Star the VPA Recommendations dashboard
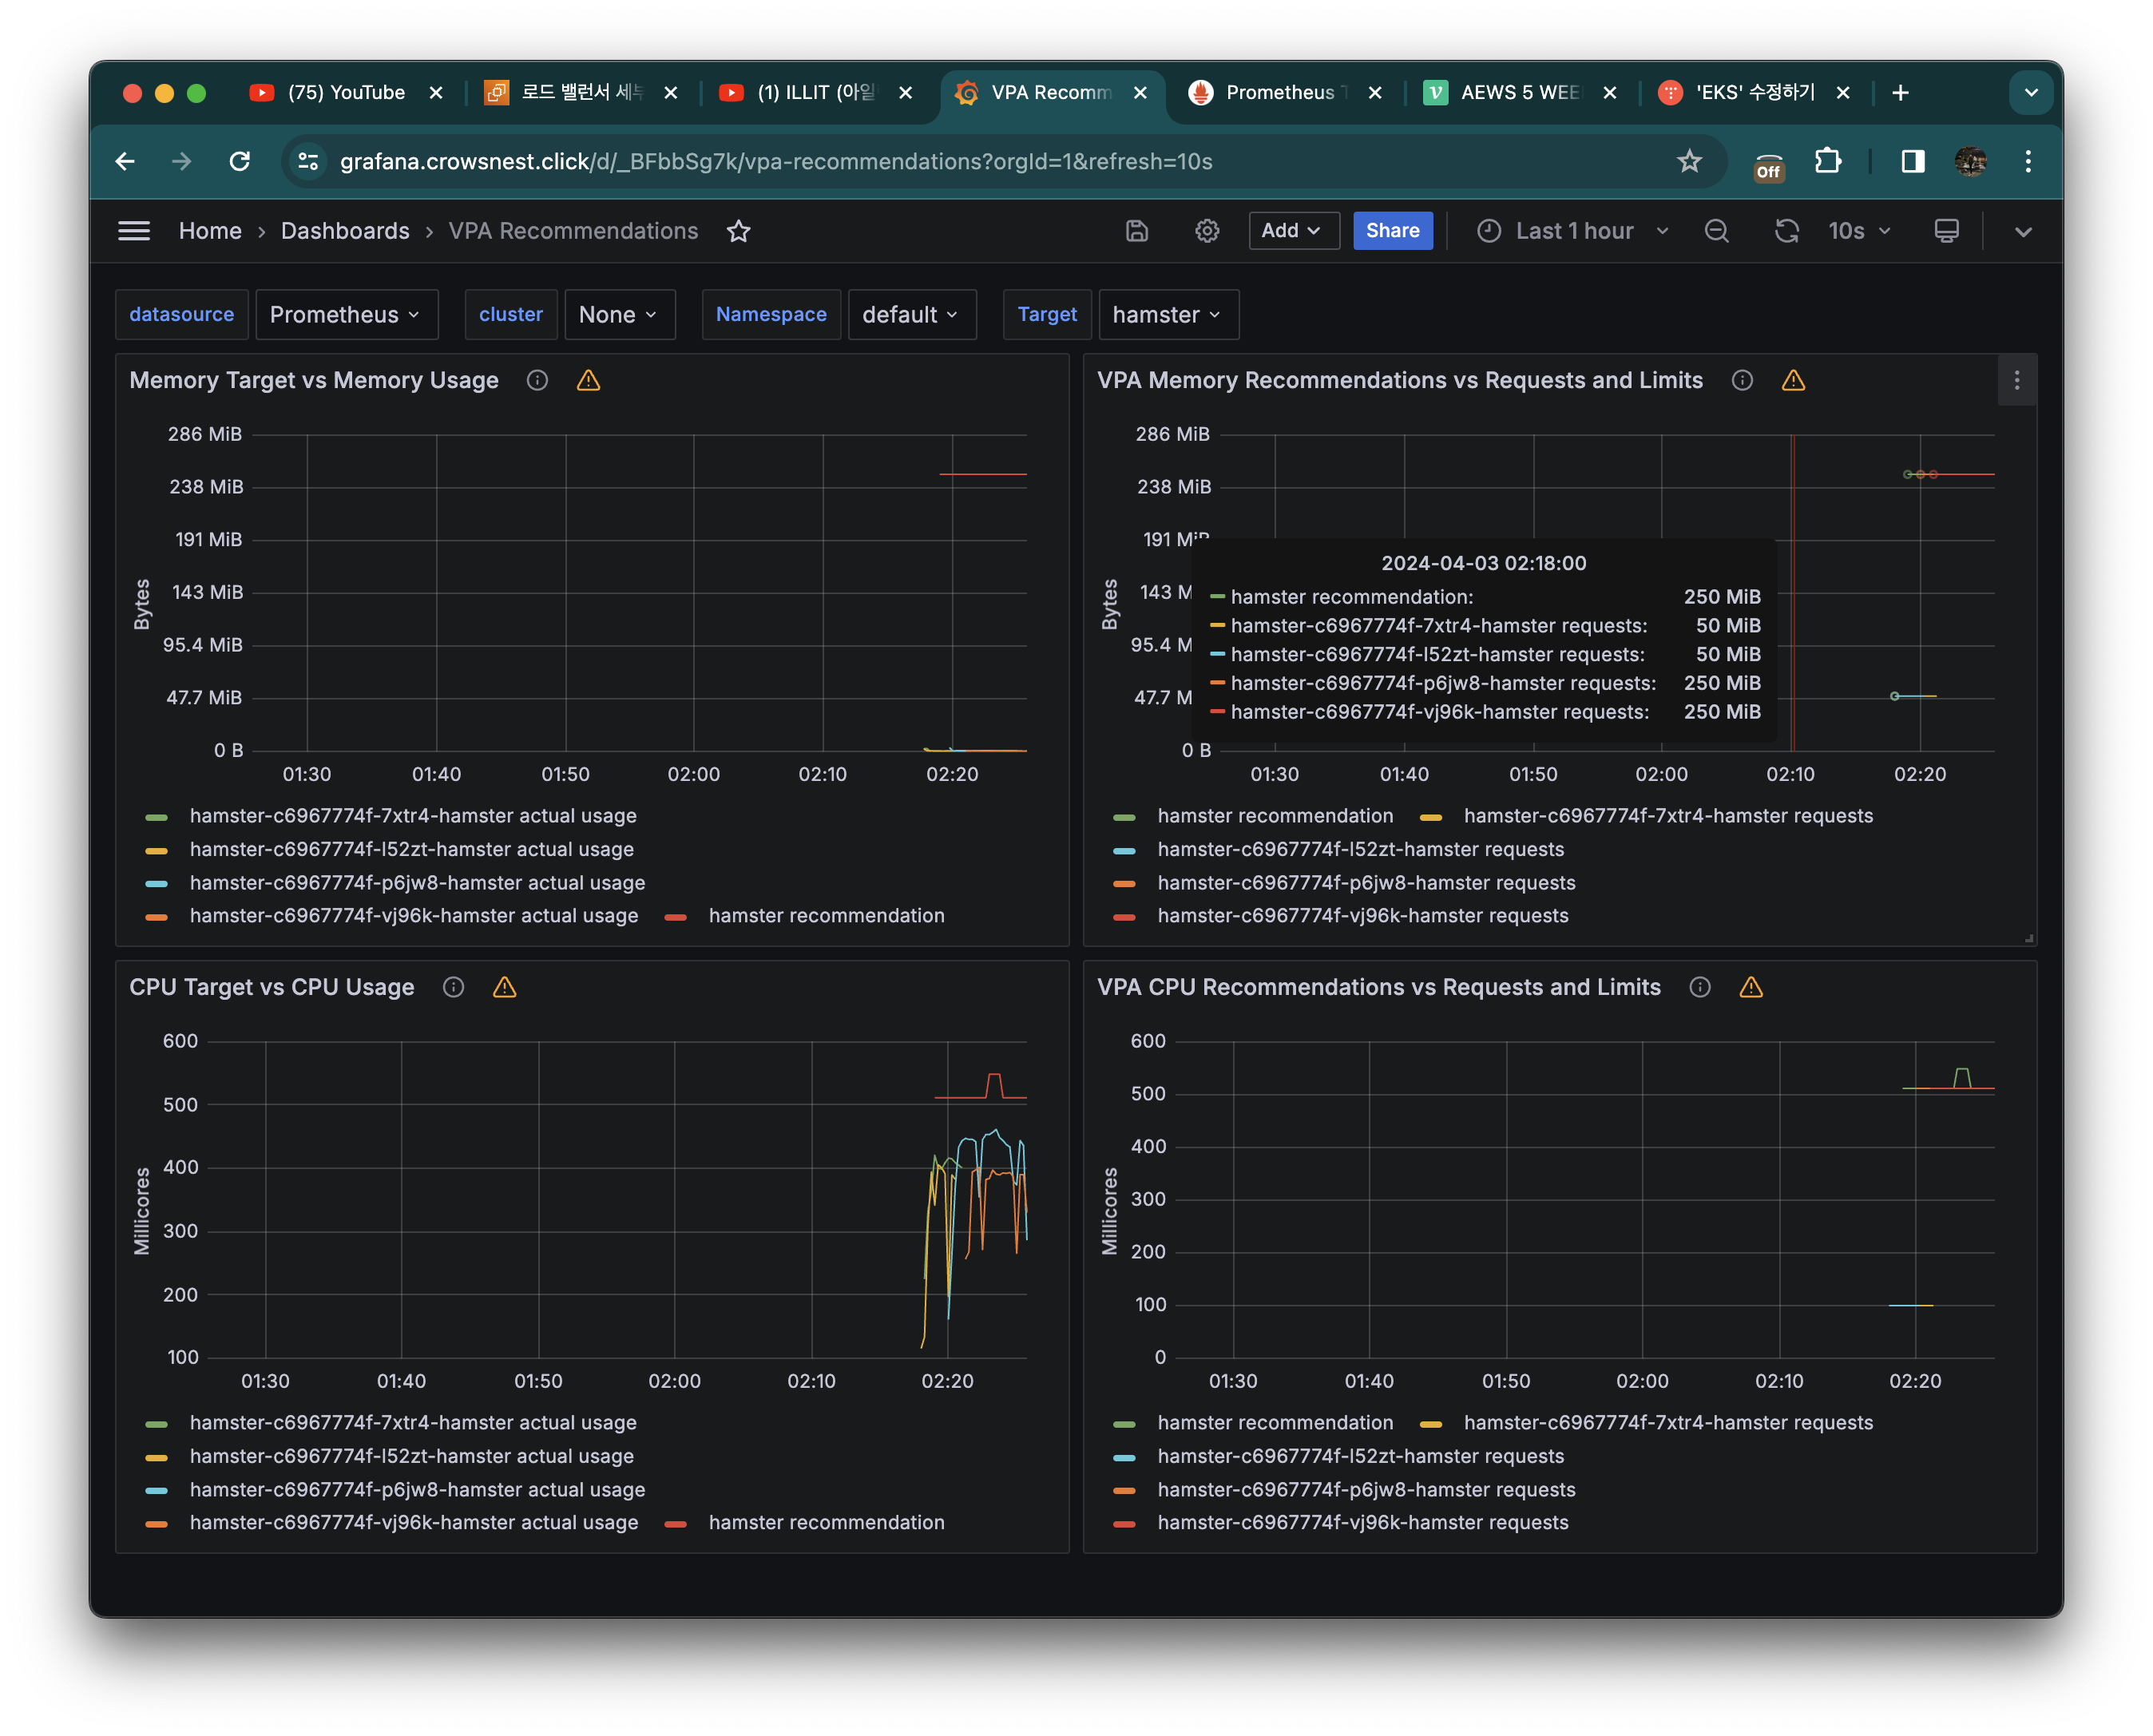 pyautogui.click(x=738, y=231)
